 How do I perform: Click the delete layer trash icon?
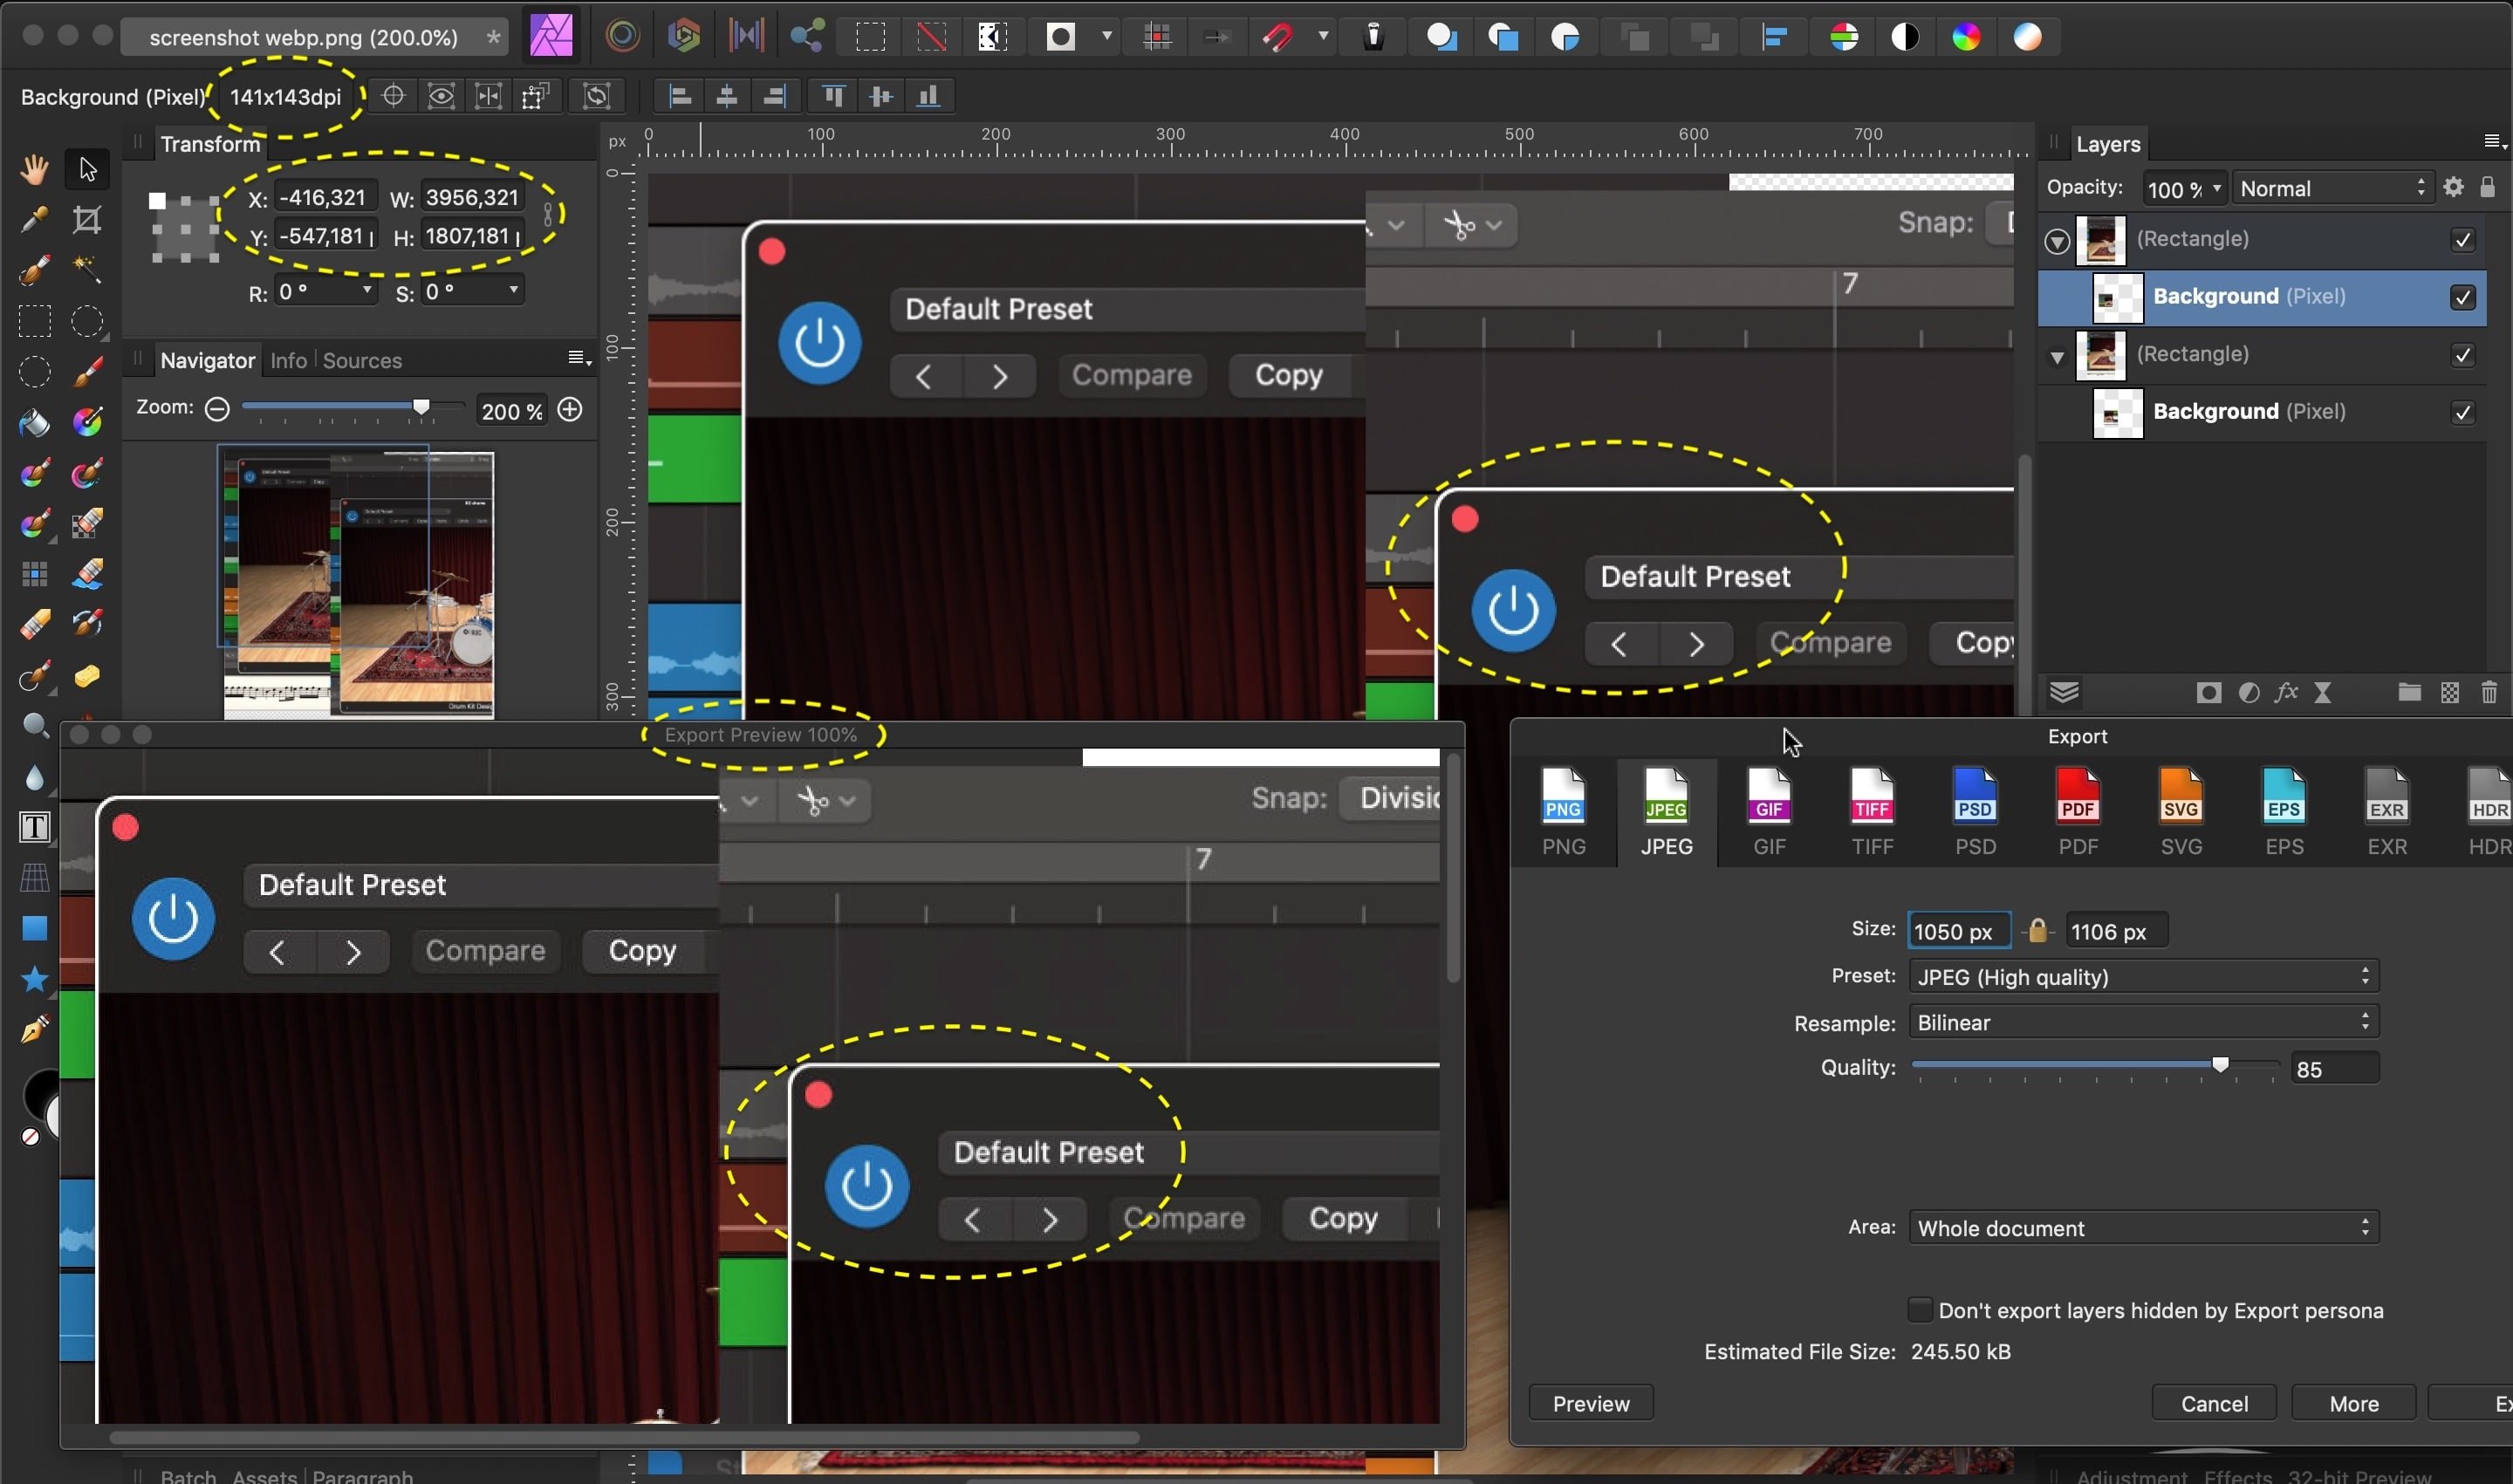click(x=2489, y=692)
